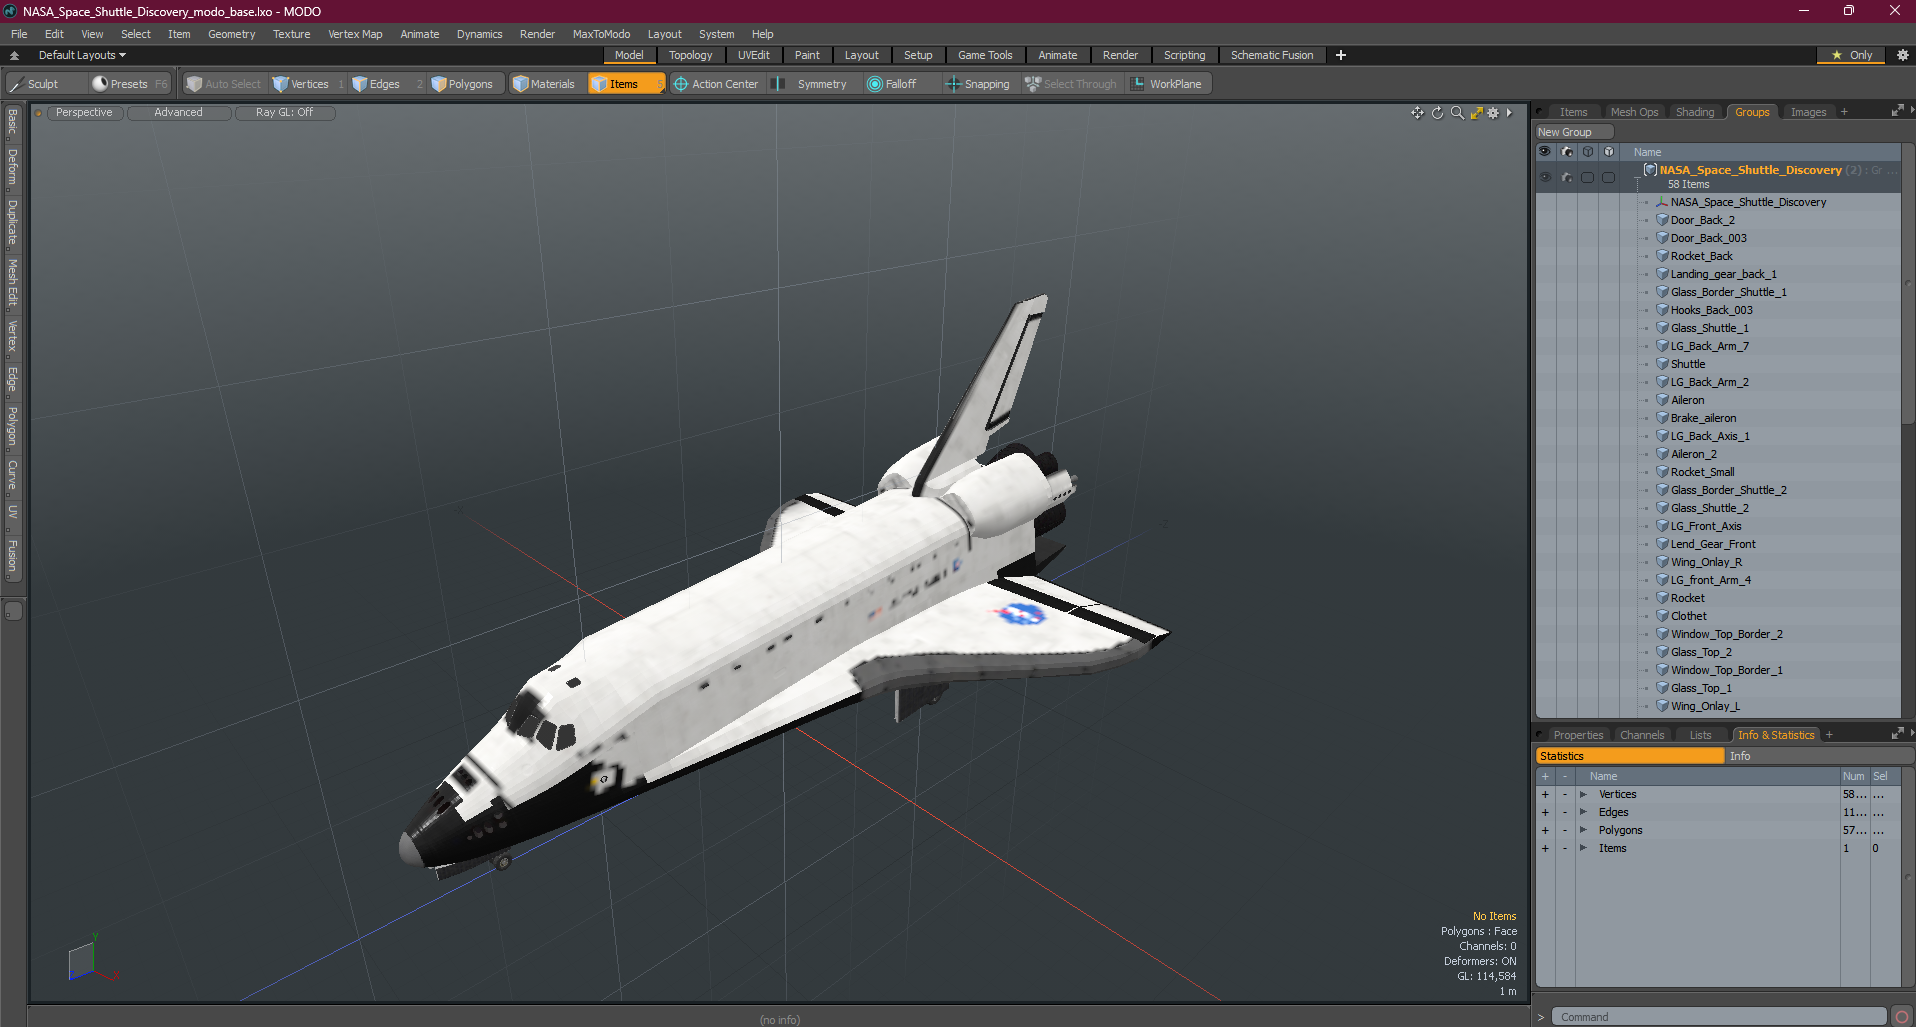The width and height of the screenshot is (1916, 1027).
Task: Select the Glass_Top_2 mesh item
Action: 1701,652
